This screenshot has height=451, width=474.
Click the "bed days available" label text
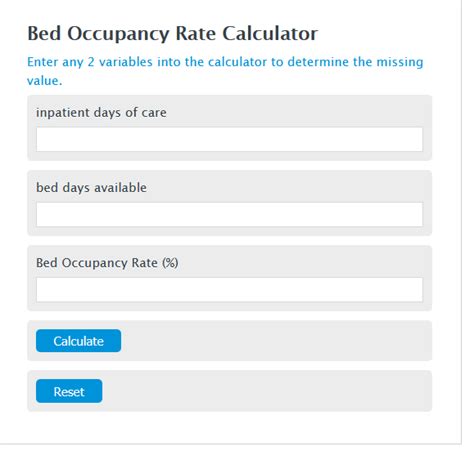coord(91,188)
